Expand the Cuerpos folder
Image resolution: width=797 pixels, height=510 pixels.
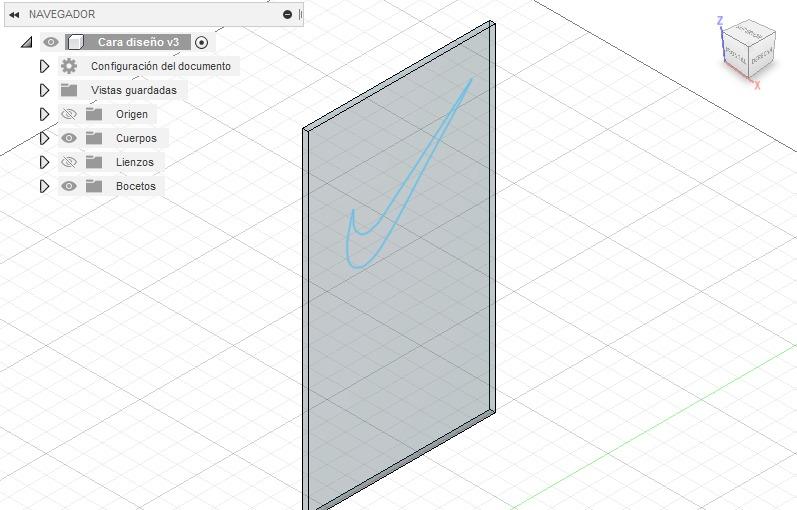(44, 138)
